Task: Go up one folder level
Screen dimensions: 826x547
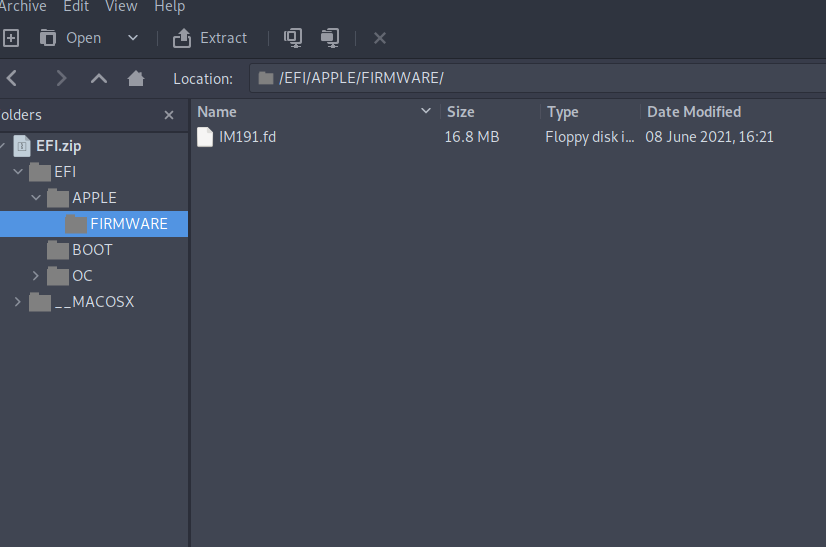Action: click(x=99, y=79)
